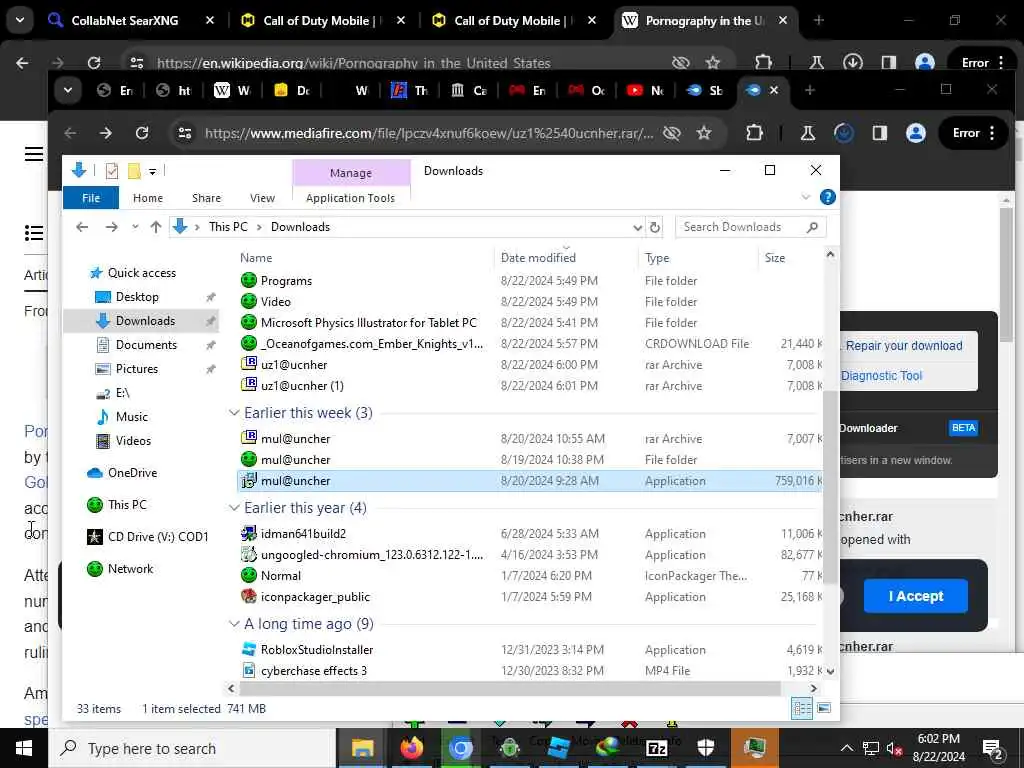This screenshot has width=1024, height=768.
Task: Show hidden system tray icons
Action: pyautogui.click(x=846, y=748)
